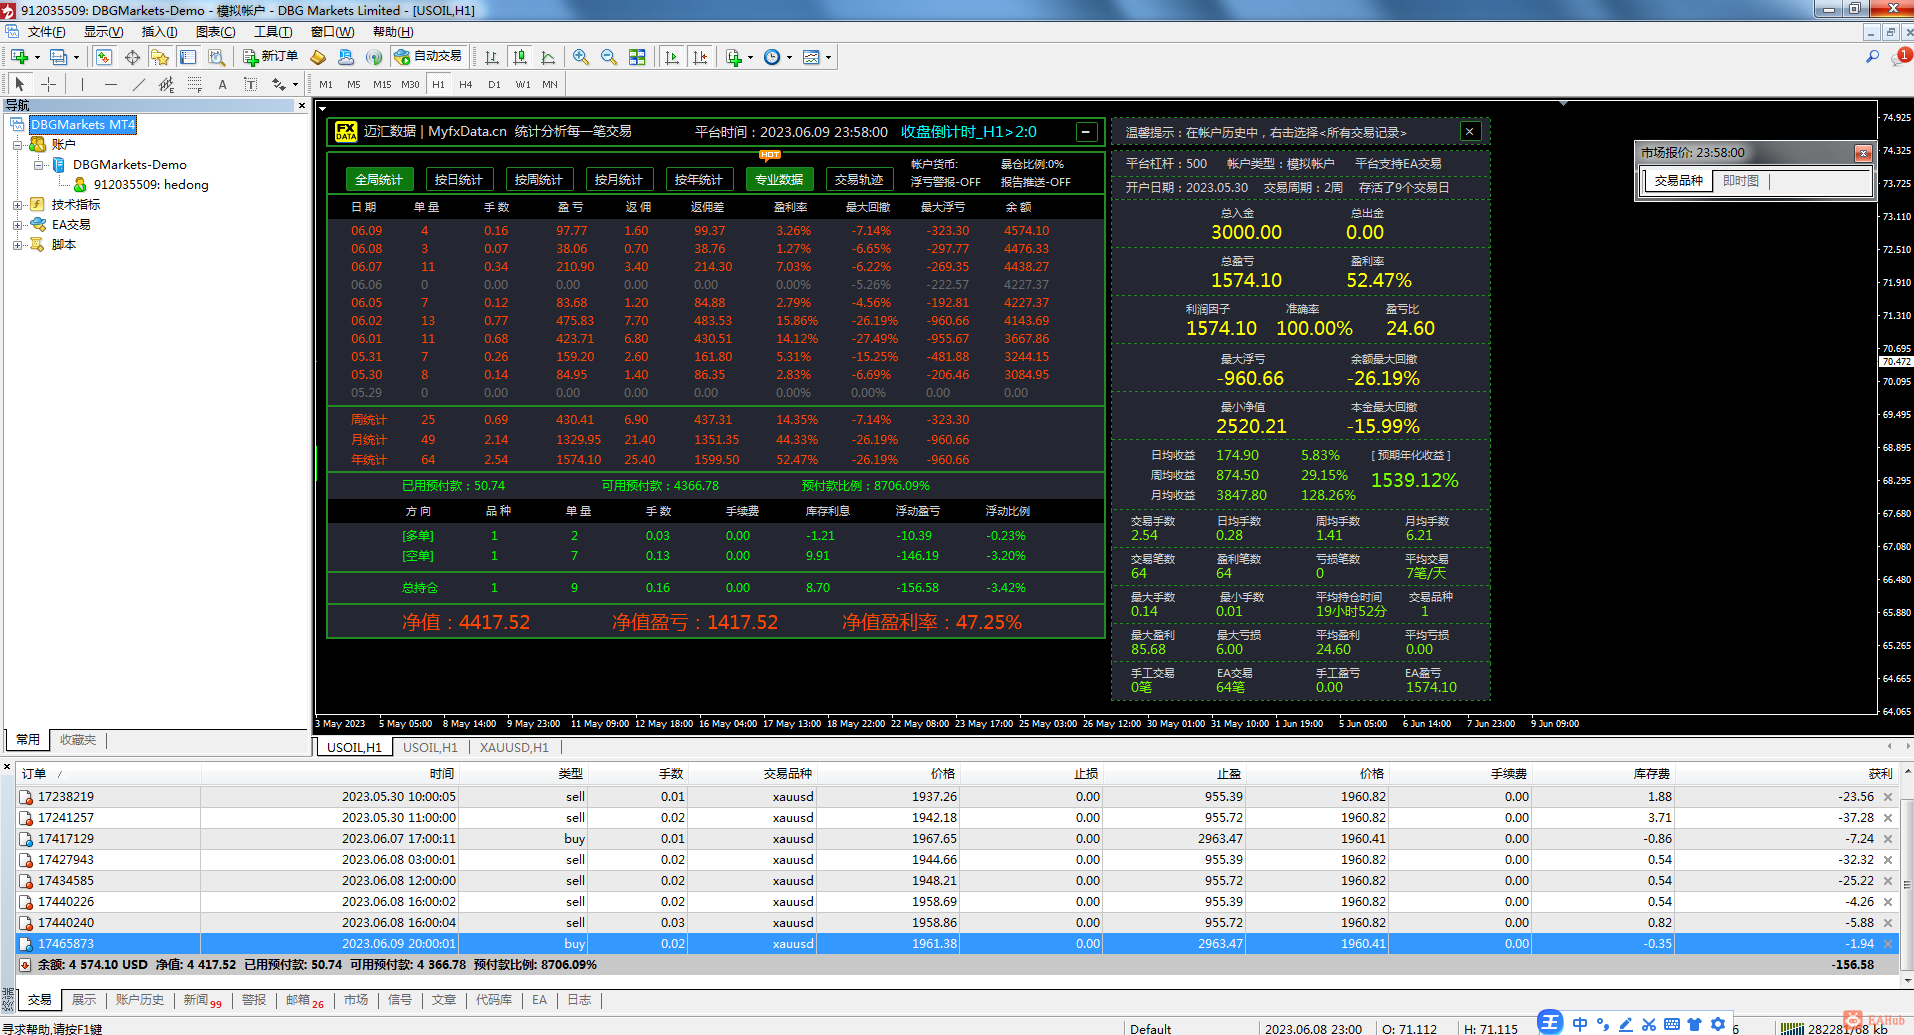Viewport: 1914px width, 1035px height.
Task: Select the vertical line drawing tool
Action: pyautogui.click(x=82, y=84)
